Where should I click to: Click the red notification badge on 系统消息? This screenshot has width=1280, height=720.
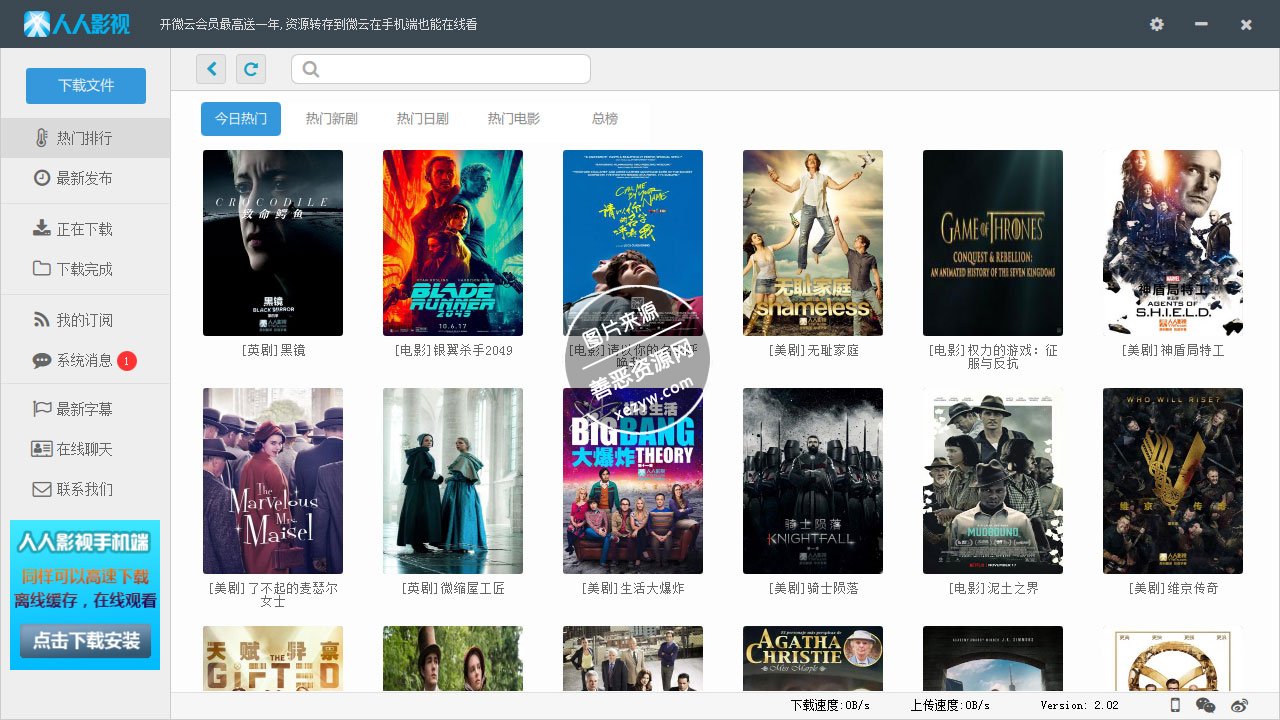coord(127,361)
